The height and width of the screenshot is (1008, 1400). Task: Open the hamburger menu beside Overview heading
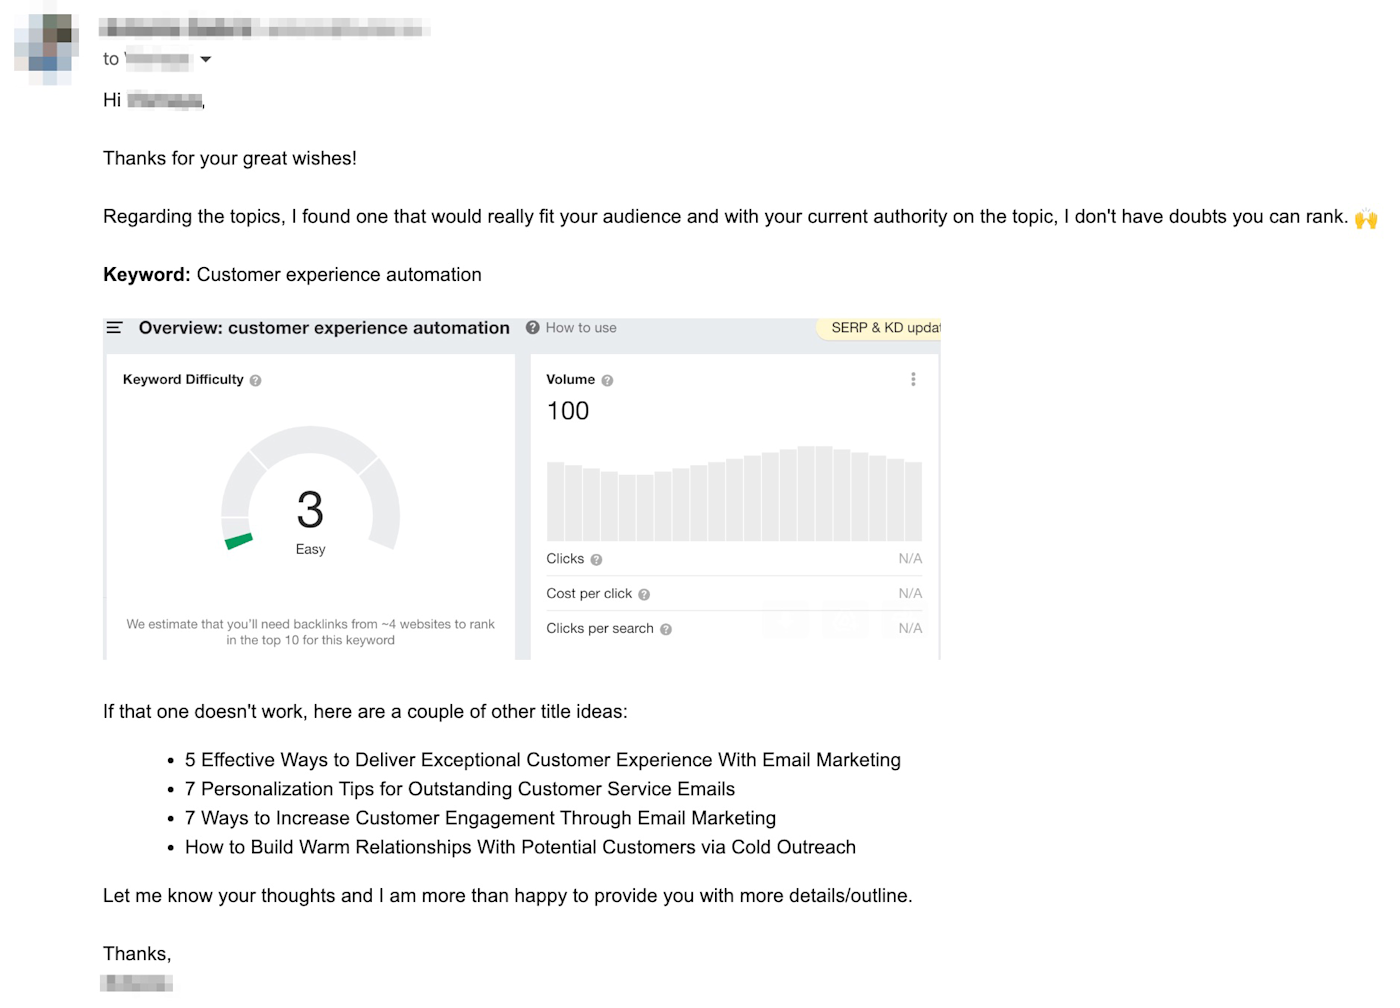[x=114, y=328]
